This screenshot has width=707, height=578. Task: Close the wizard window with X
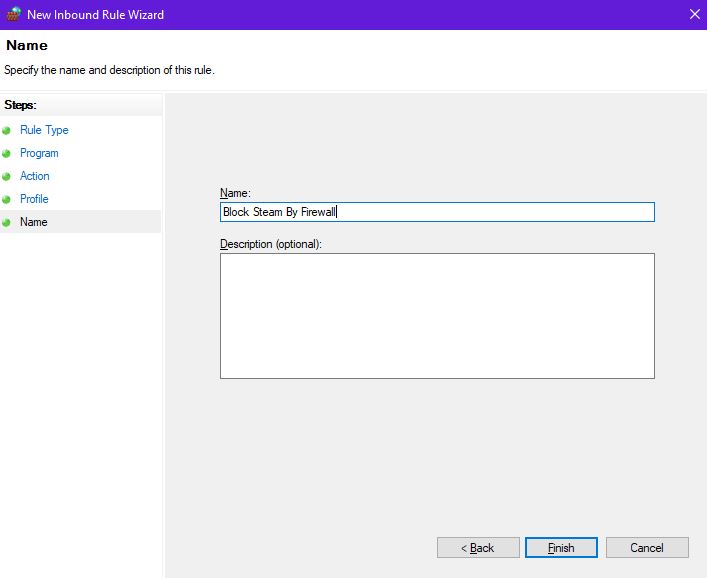[695, 14]
